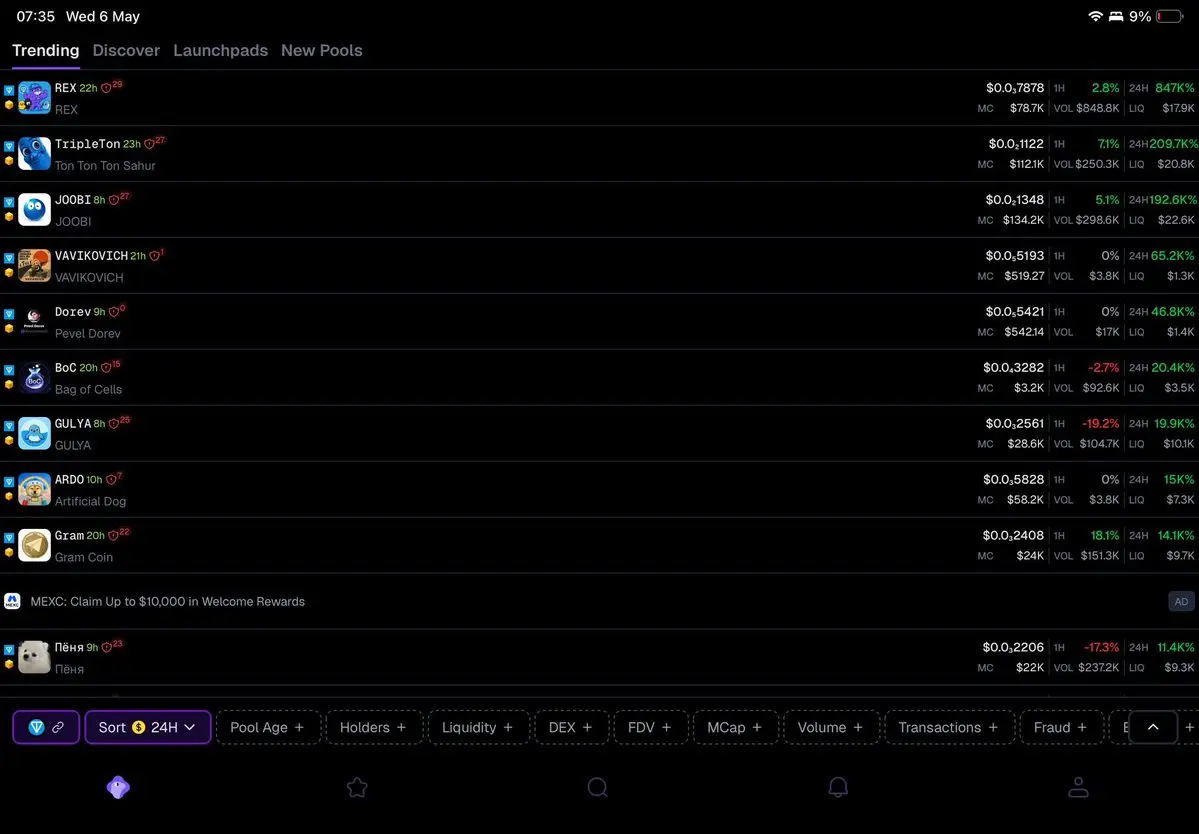Select the Pevel Dorev subtitle

tap(87, 334)
